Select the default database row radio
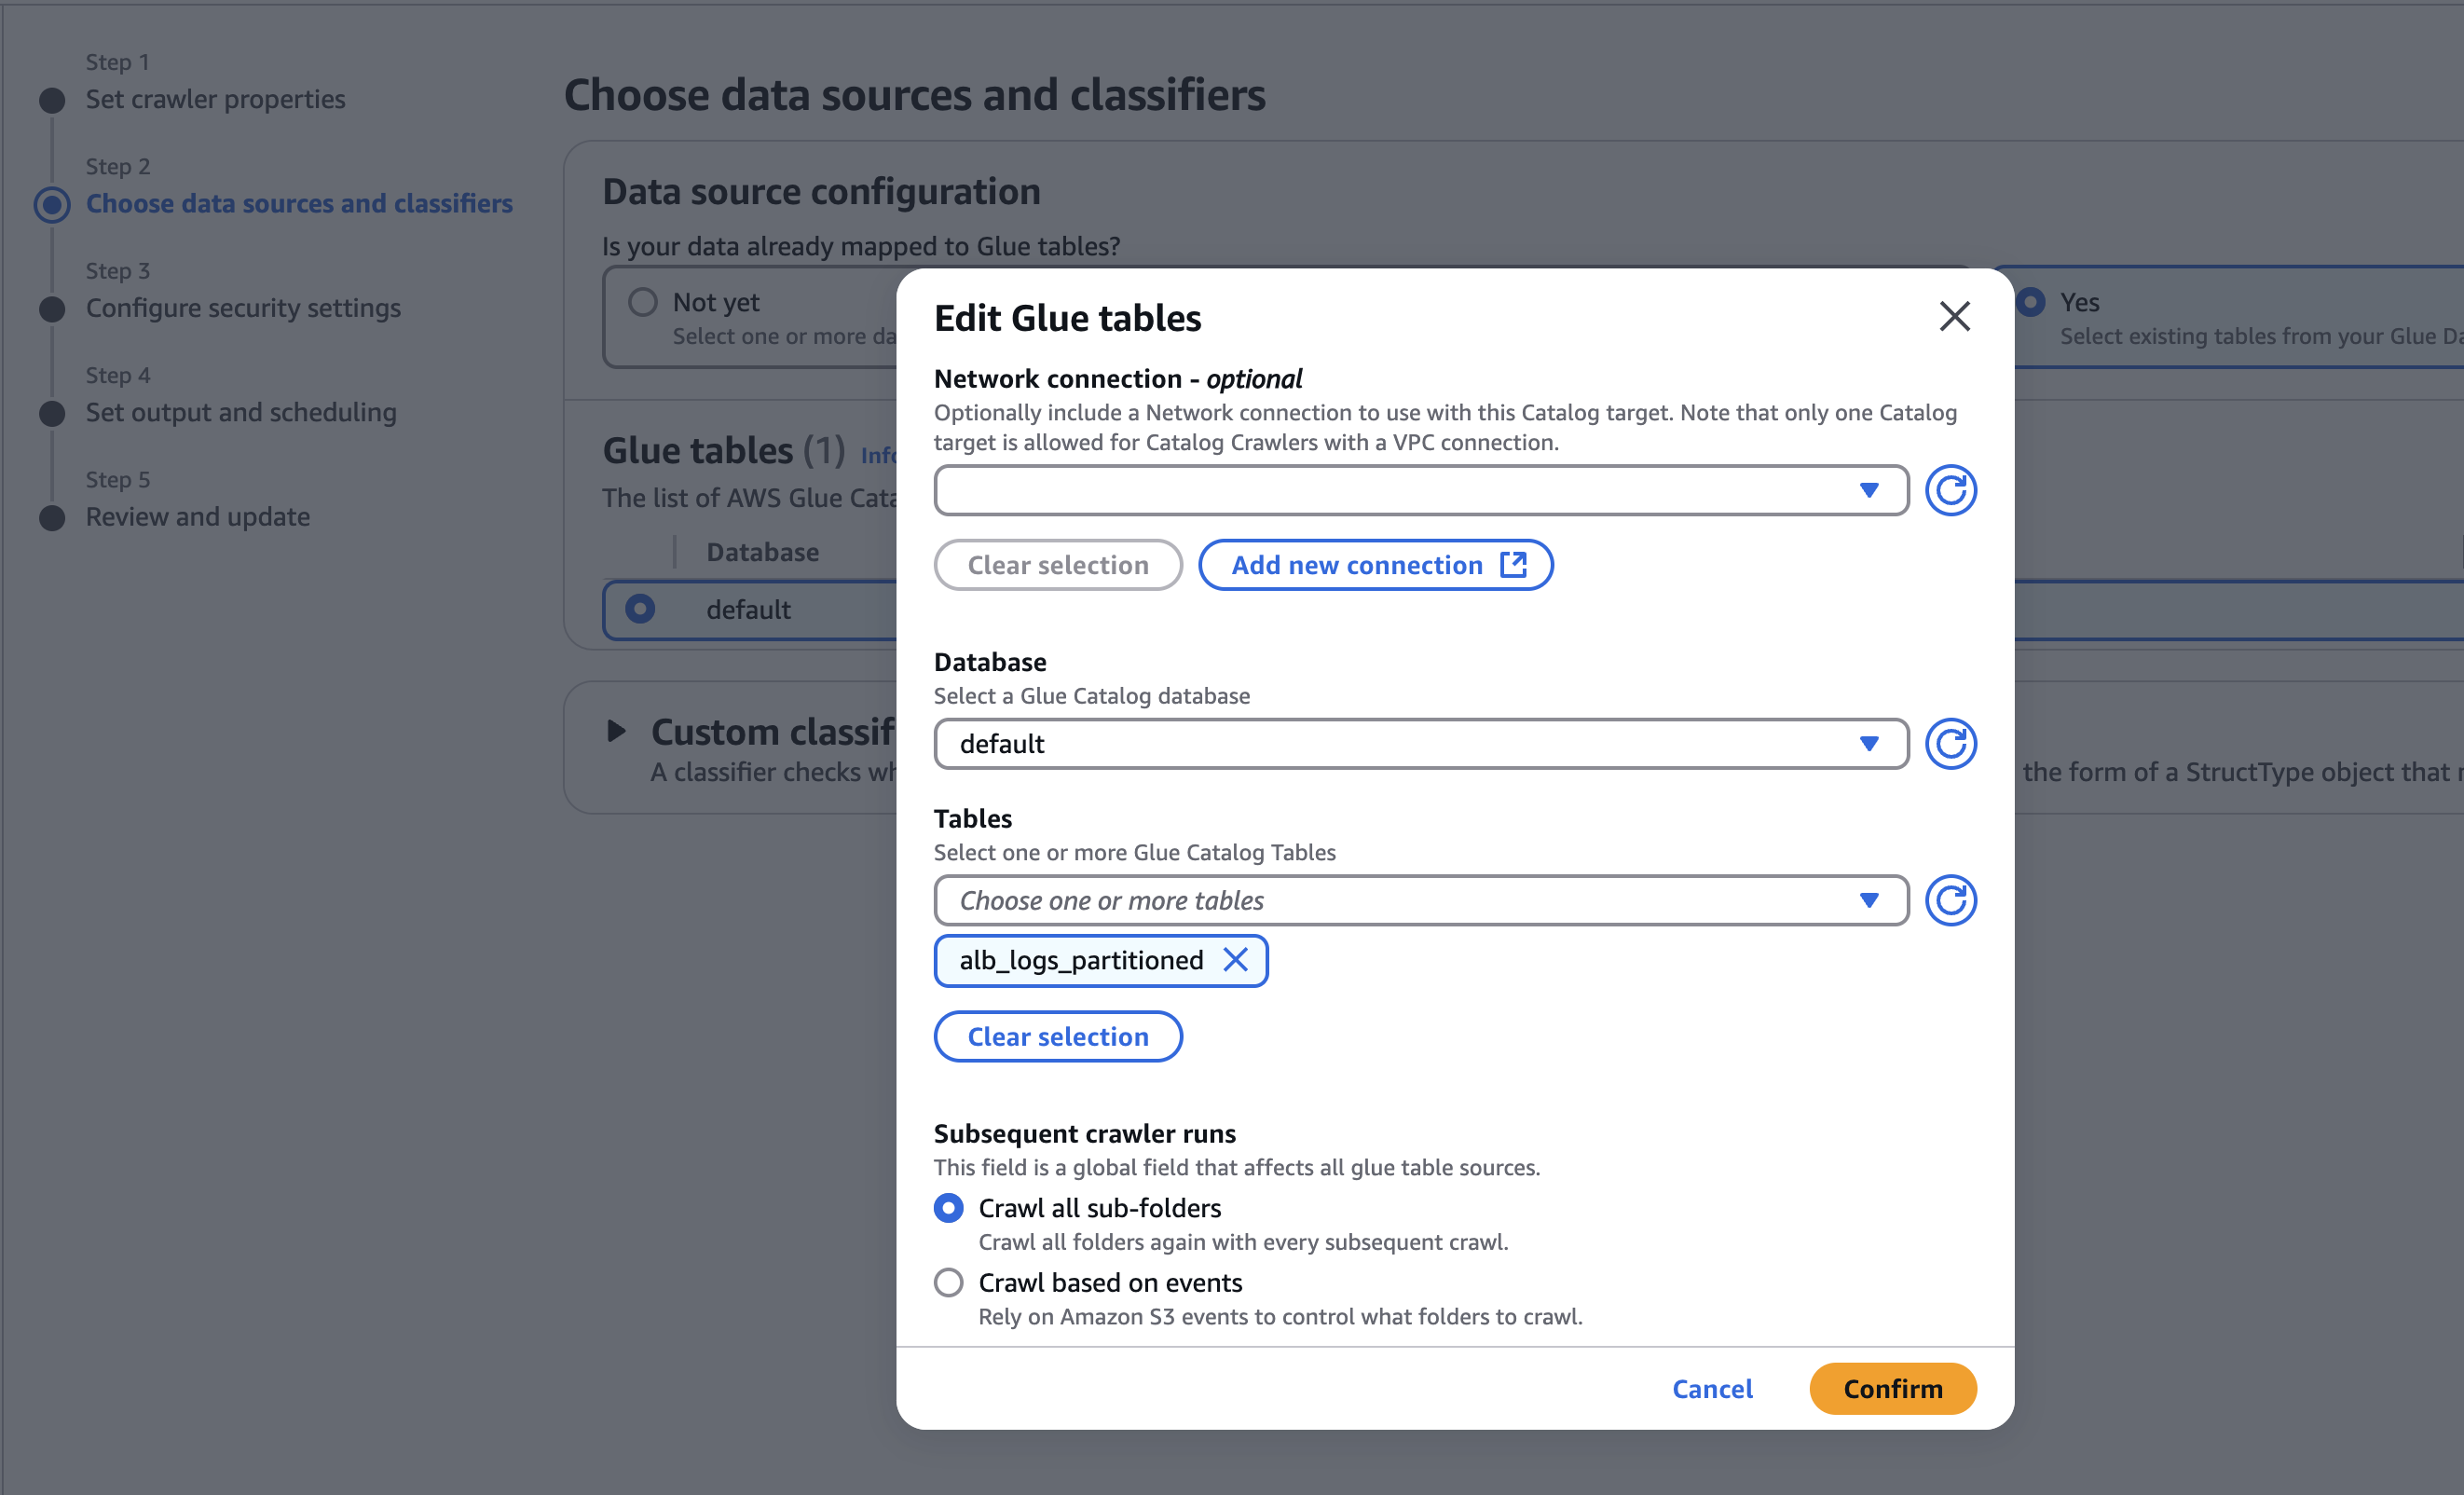 coord(640,609)
